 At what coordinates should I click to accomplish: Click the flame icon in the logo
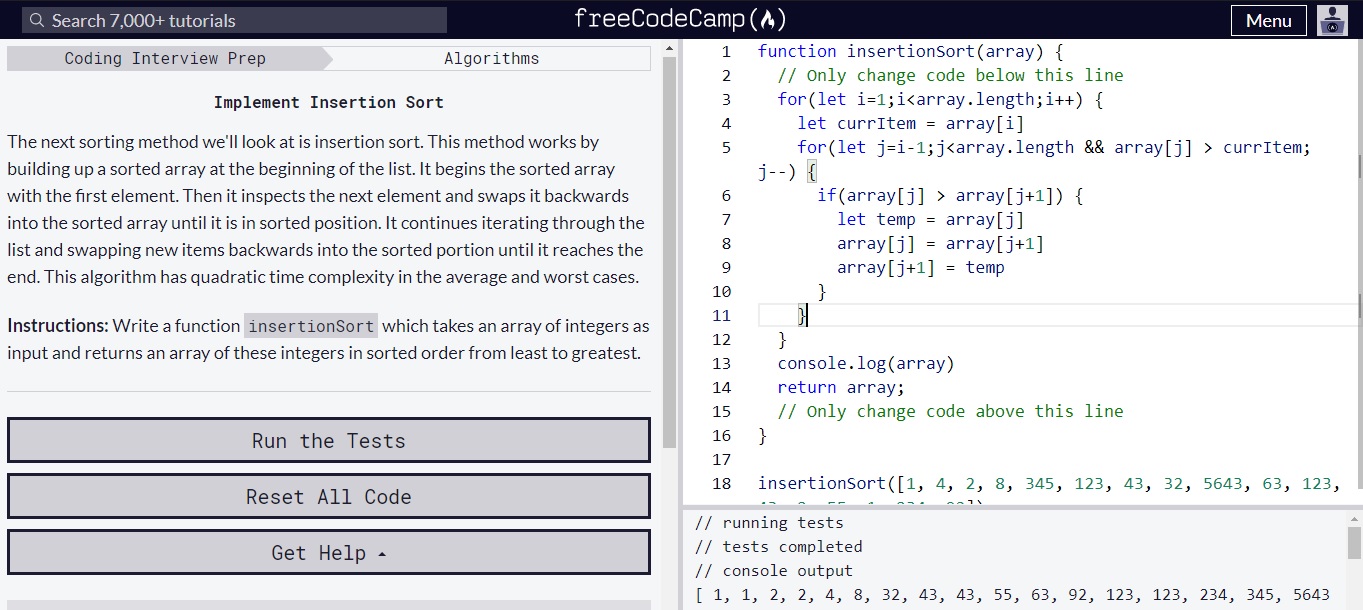[767, 19]
